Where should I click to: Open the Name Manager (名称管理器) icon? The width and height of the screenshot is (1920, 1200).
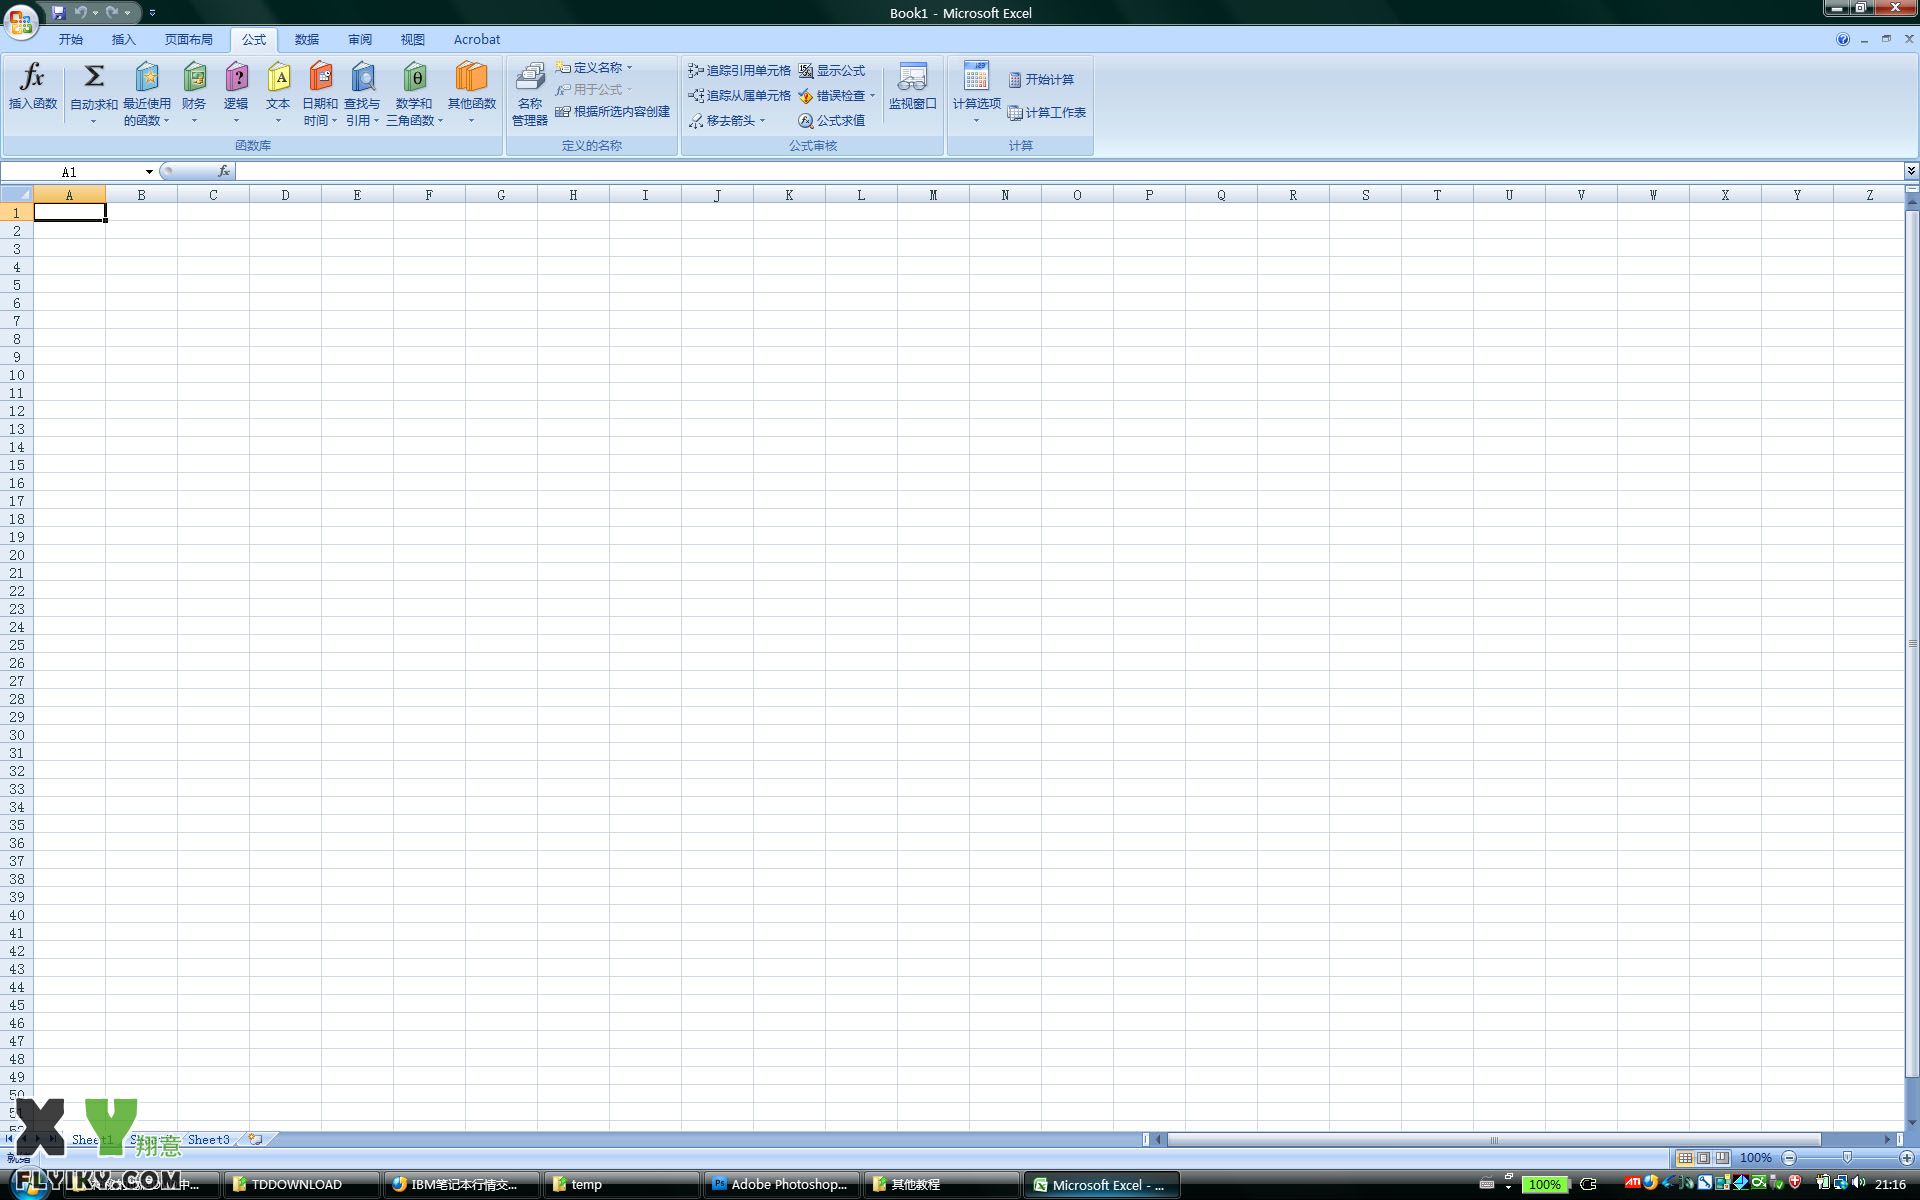(x=529, y=78)
